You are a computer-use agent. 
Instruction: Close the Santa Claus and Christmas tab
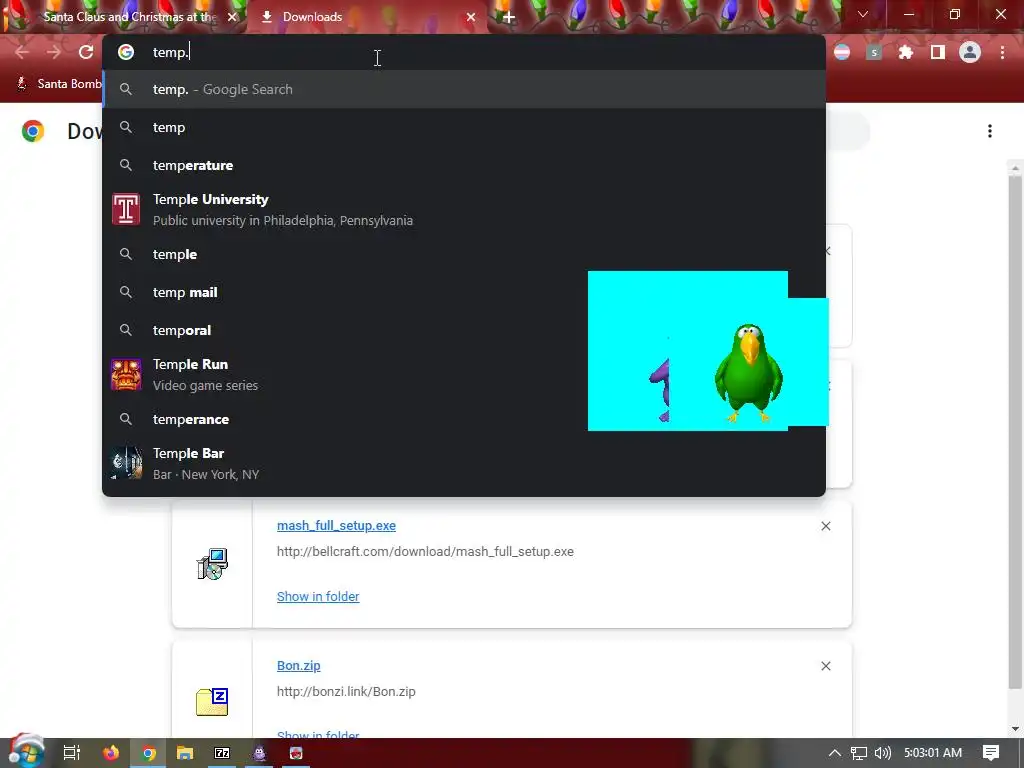pyautogui.click(x=232, y=17)
